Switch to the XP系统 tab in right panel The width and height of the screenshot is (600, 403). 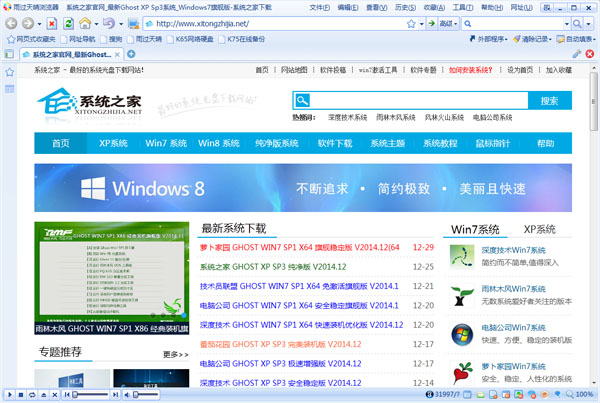(x=540, y=229)
